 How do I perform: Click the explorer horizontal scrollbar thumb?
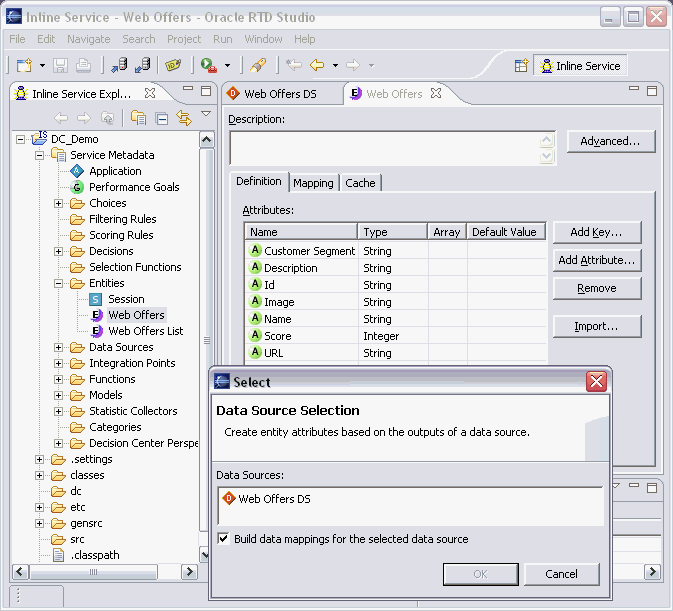click(x=94, y=572)
